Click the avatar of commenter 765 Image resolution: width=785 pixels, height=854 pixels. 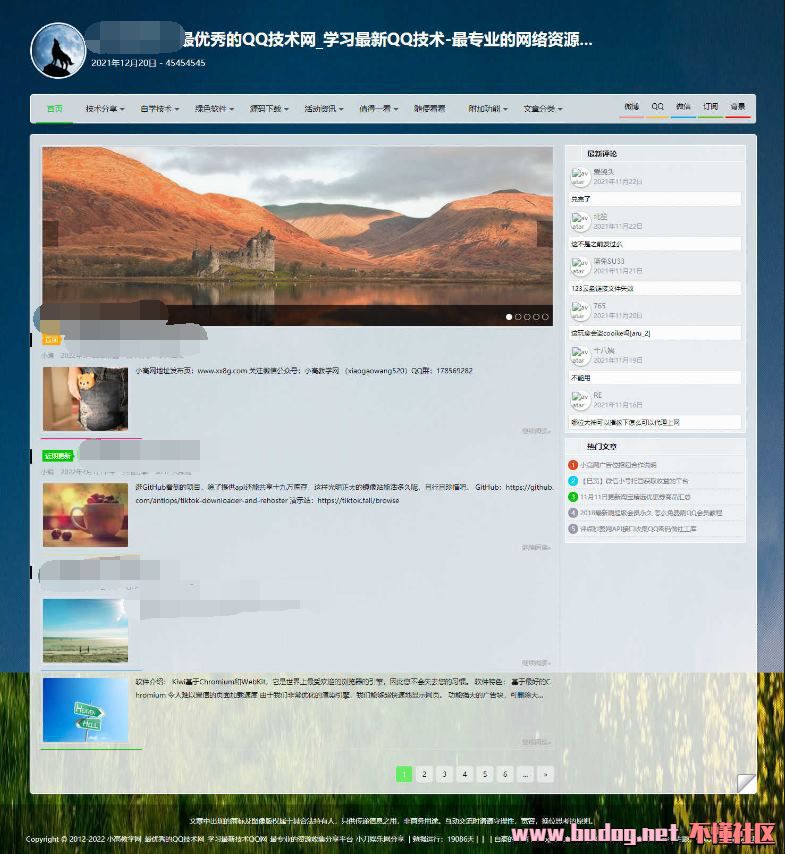click(x=579, y=311)
